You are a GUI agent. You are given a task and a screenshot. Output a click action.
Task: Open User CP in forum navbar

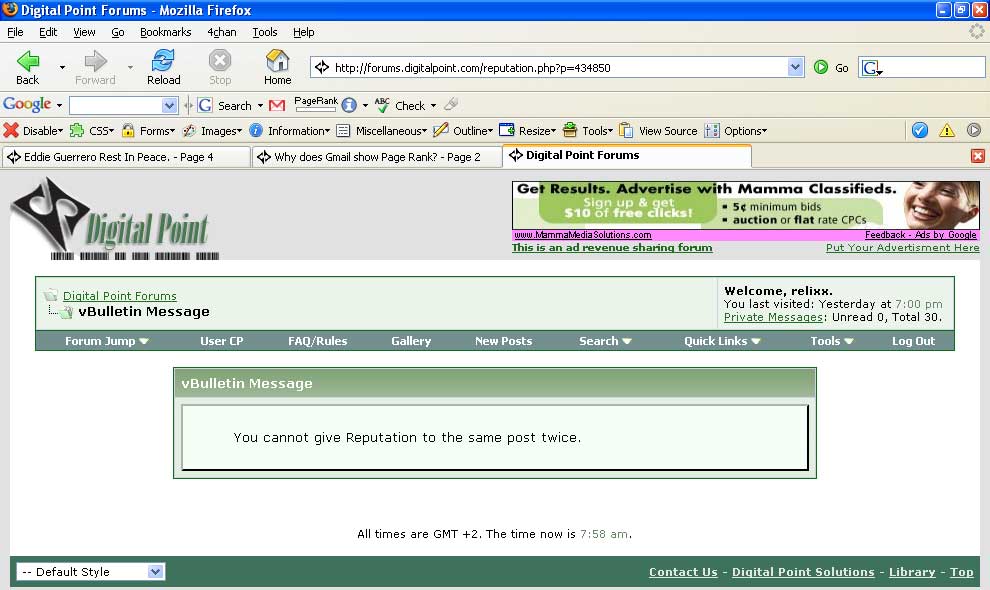222,341
